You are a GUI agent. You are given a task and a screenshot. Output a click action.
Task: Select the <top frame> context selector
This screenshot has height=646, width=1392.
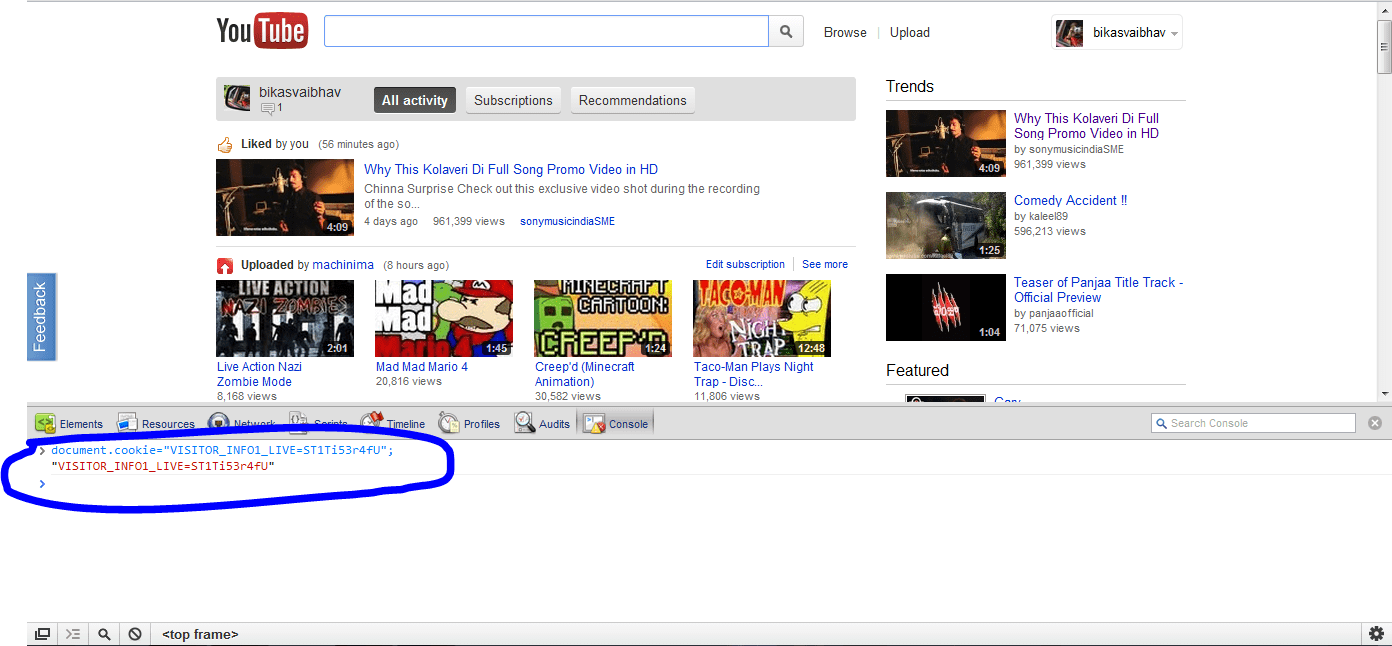click(x=200, y=634)
